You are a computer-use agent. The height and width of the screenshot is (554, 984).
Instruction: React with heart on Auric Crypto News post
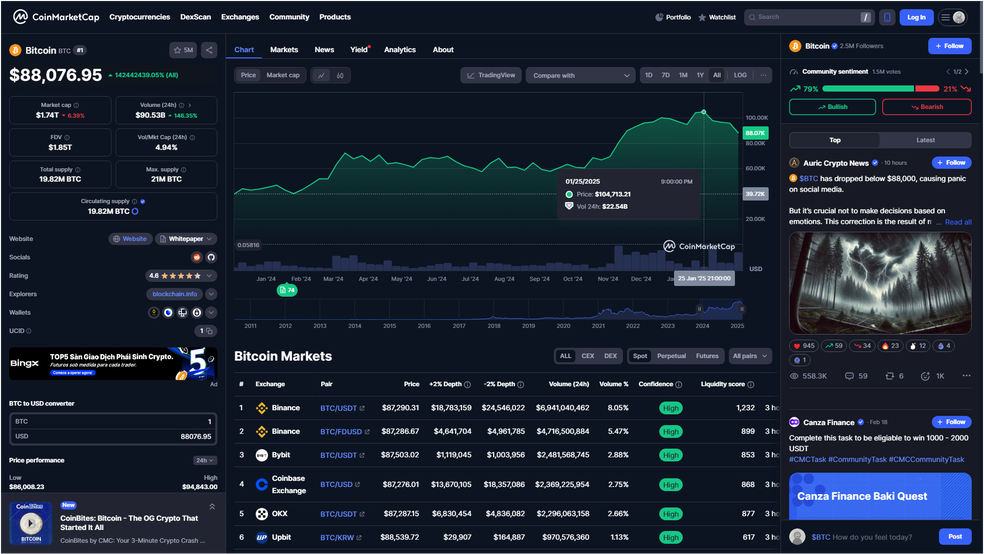point(803,346)
